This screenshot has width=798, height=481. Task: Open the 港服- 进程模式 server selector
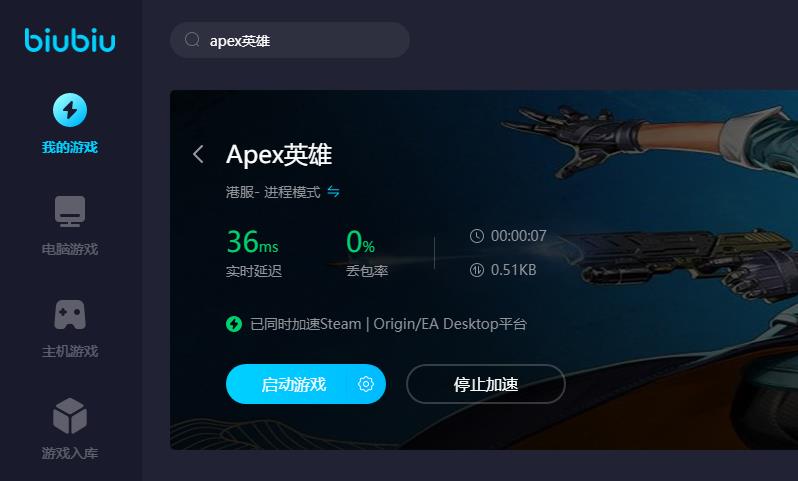point(273,192)
